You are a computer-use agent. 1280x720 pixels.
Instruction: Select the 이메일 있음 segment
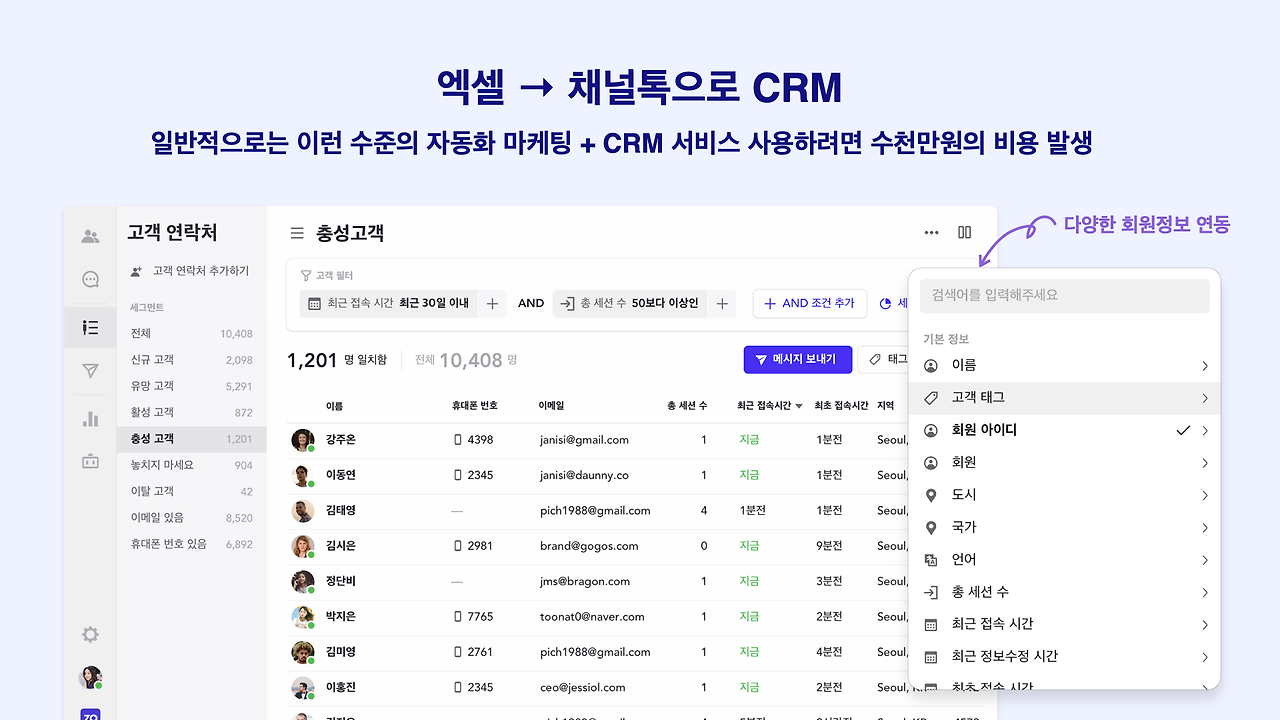(x=191, y=518)
